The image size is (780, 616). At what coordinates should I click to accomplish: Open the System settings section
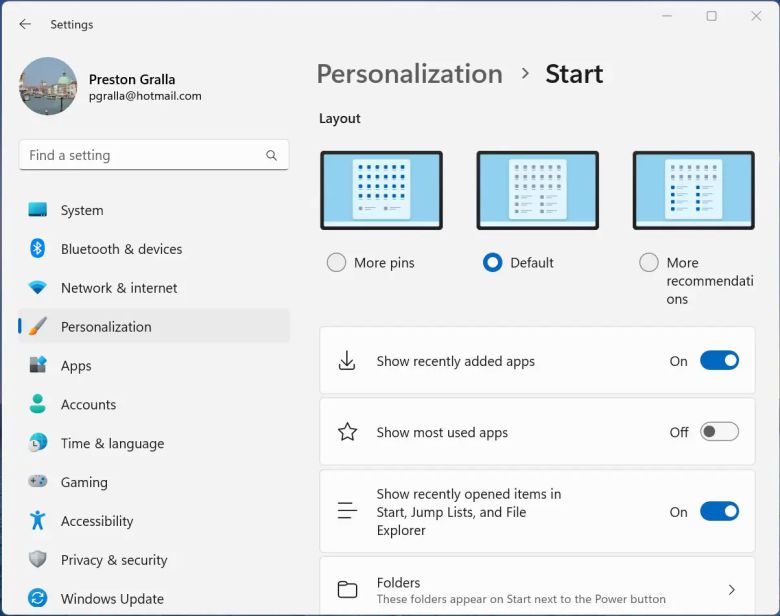pyautogui.click(x=82, y=211)
